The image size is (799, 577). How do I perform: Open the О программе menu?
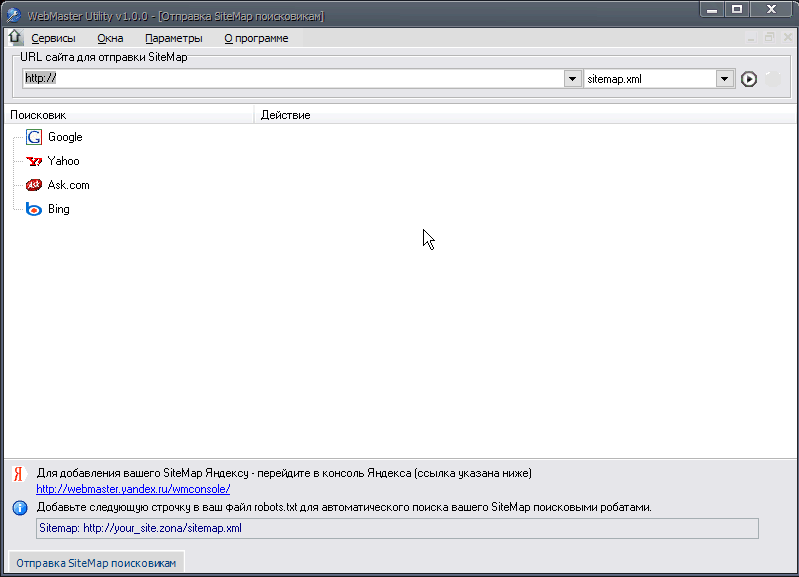[256, 38]
